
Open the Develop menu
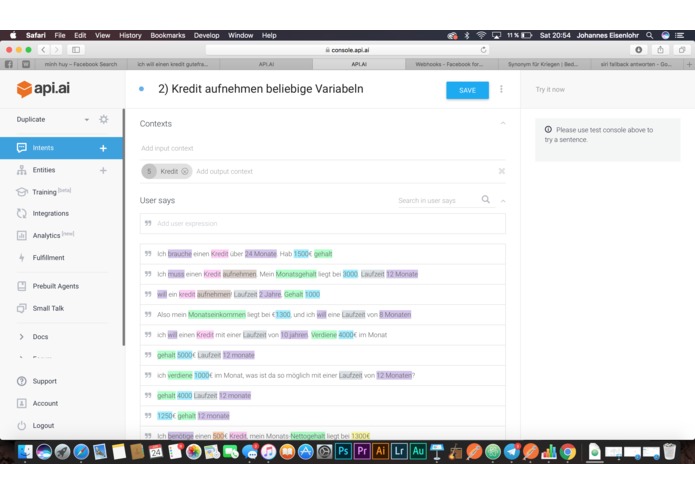206,35
